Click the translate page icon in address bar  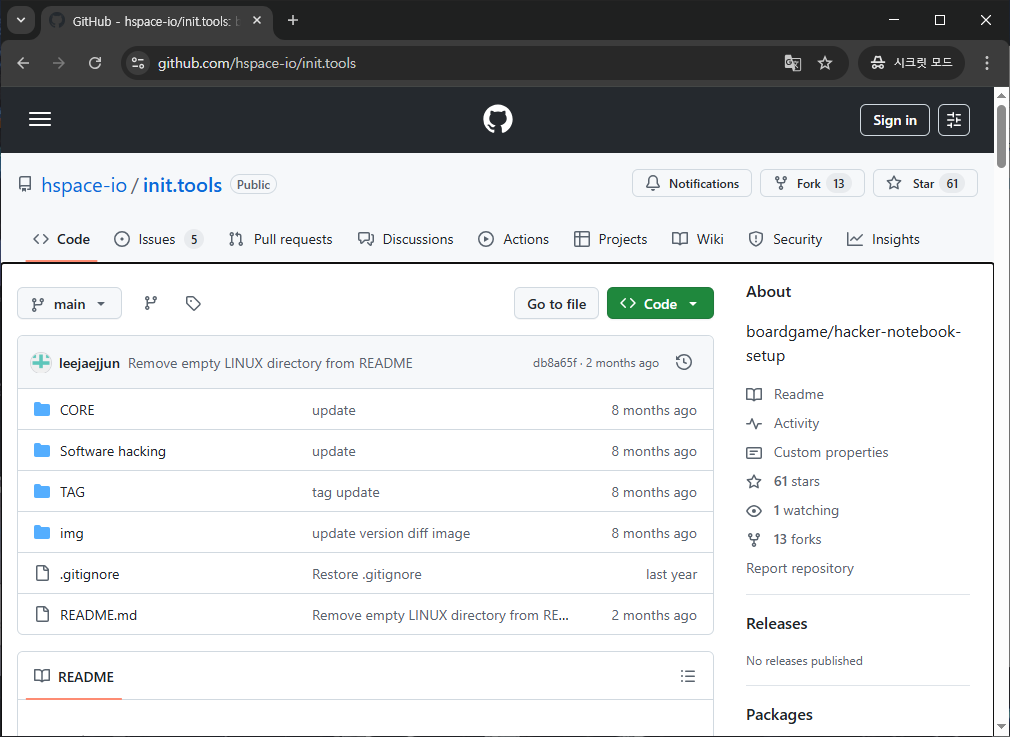click(x=792, y=63)
